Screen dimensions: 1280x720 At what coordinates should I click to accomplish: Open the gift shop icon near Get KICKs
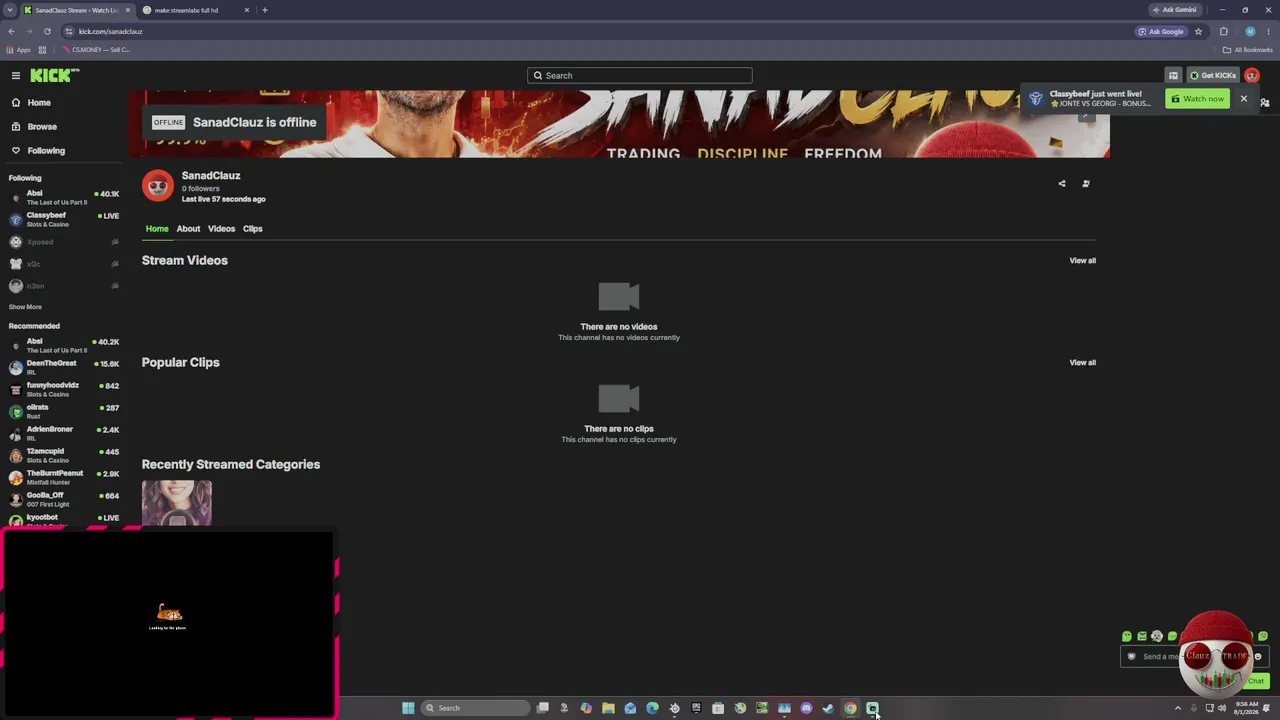click(1173, 75)
